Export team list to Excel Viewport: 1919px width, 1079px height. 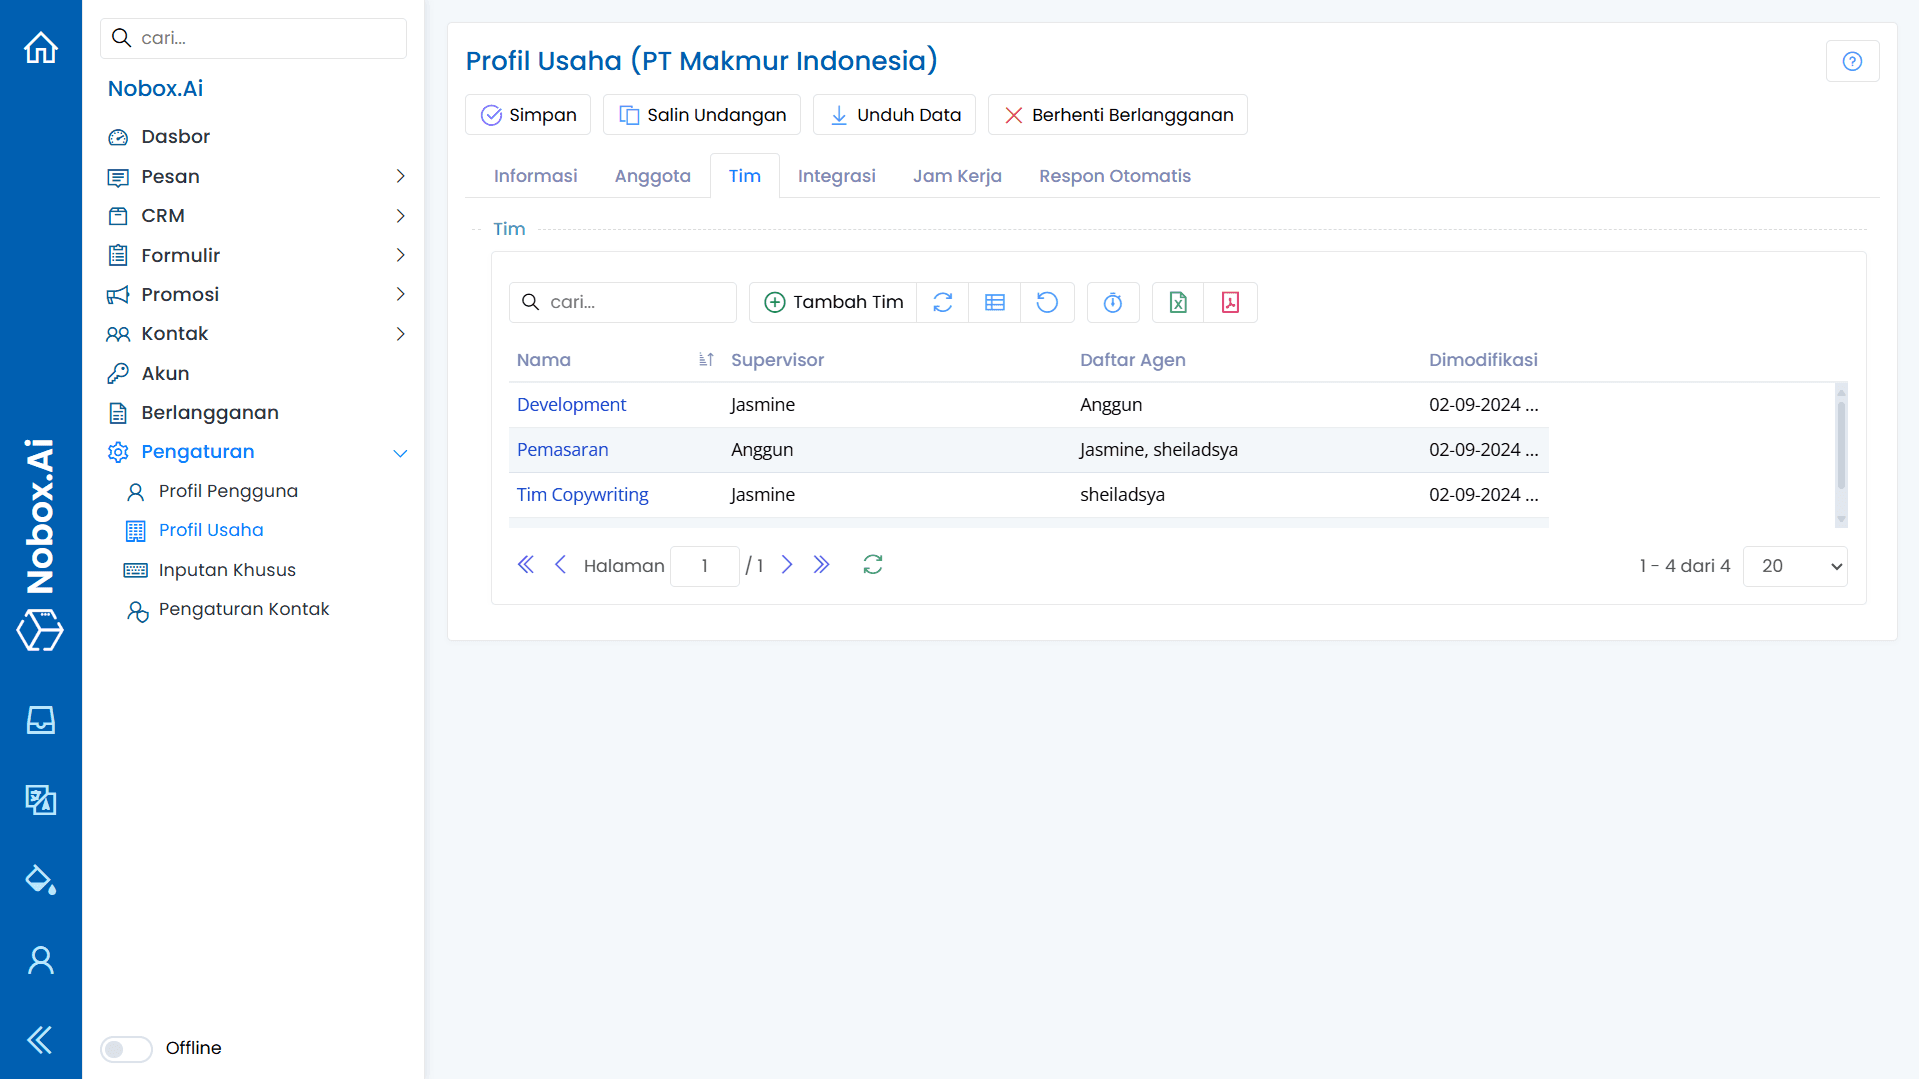tap(1177, 302)
